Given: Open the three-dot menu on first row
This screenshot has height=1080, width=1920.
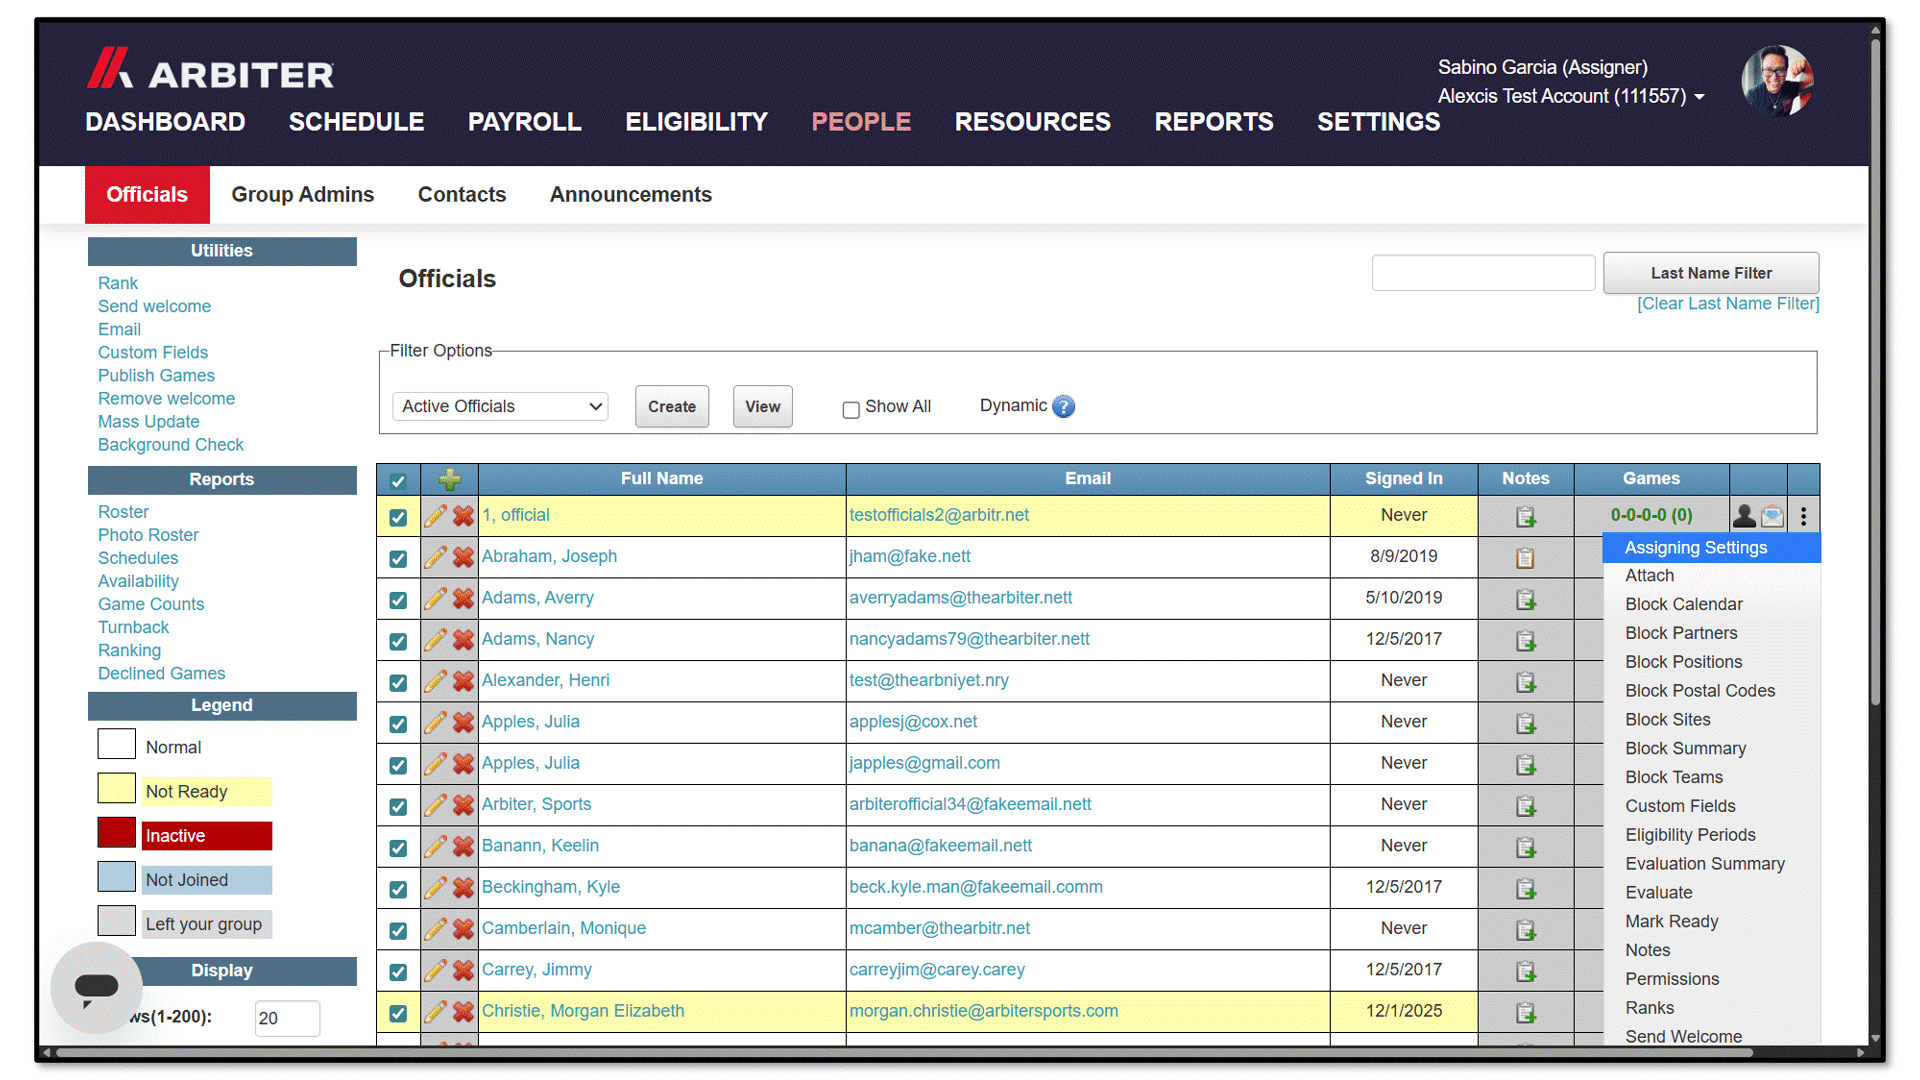Looking at the screenshot, I should (1803, 516).
